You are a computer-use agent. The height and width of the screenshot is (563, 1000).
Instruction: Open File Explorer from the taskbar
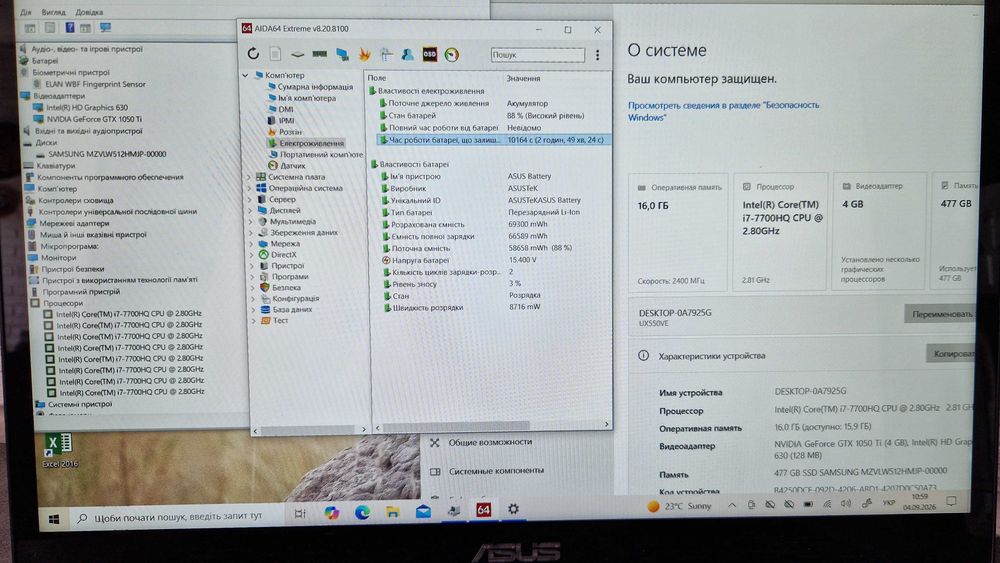(393, 511)
